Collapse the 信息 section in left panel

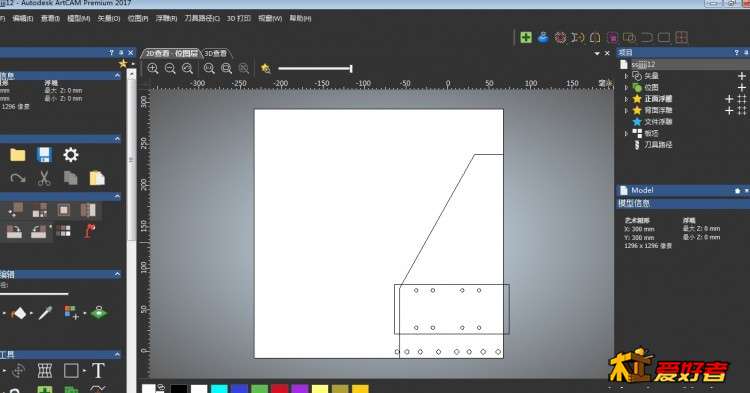[x=117, y=76]
